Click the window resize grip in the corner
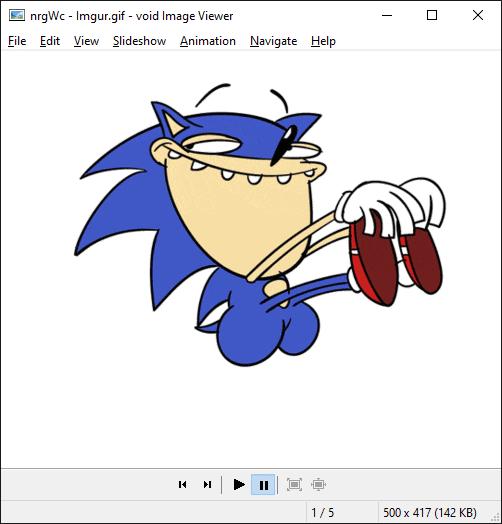The height and width of the screenshot is (524, 502). 496,518
